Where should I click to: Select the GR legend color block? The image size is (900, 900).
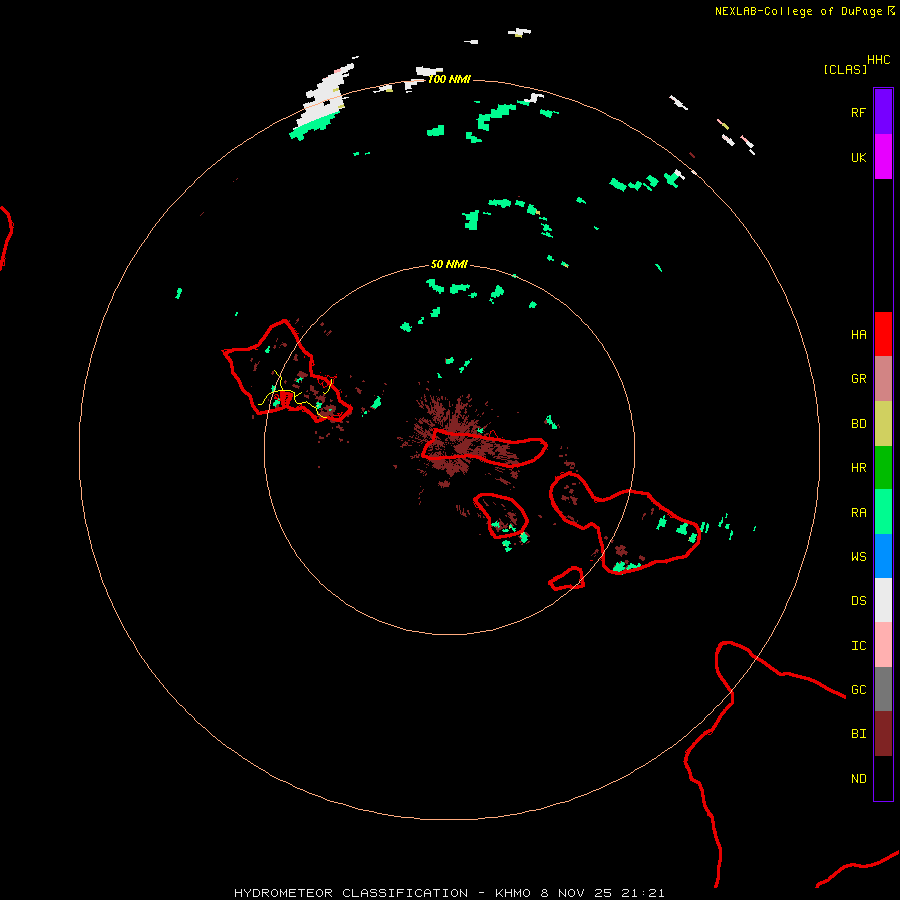pyautogui.click(x=883, y=378)
